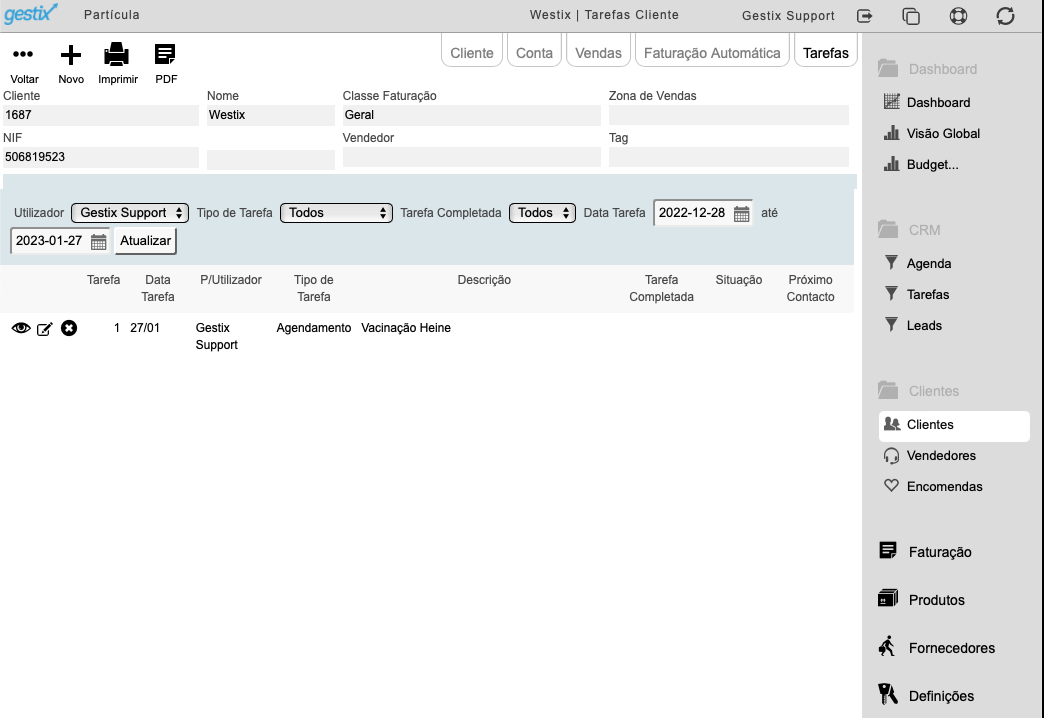Switch to Cliente tab
Viewport: 1044px width, 718px height.
tap(471, 53)
